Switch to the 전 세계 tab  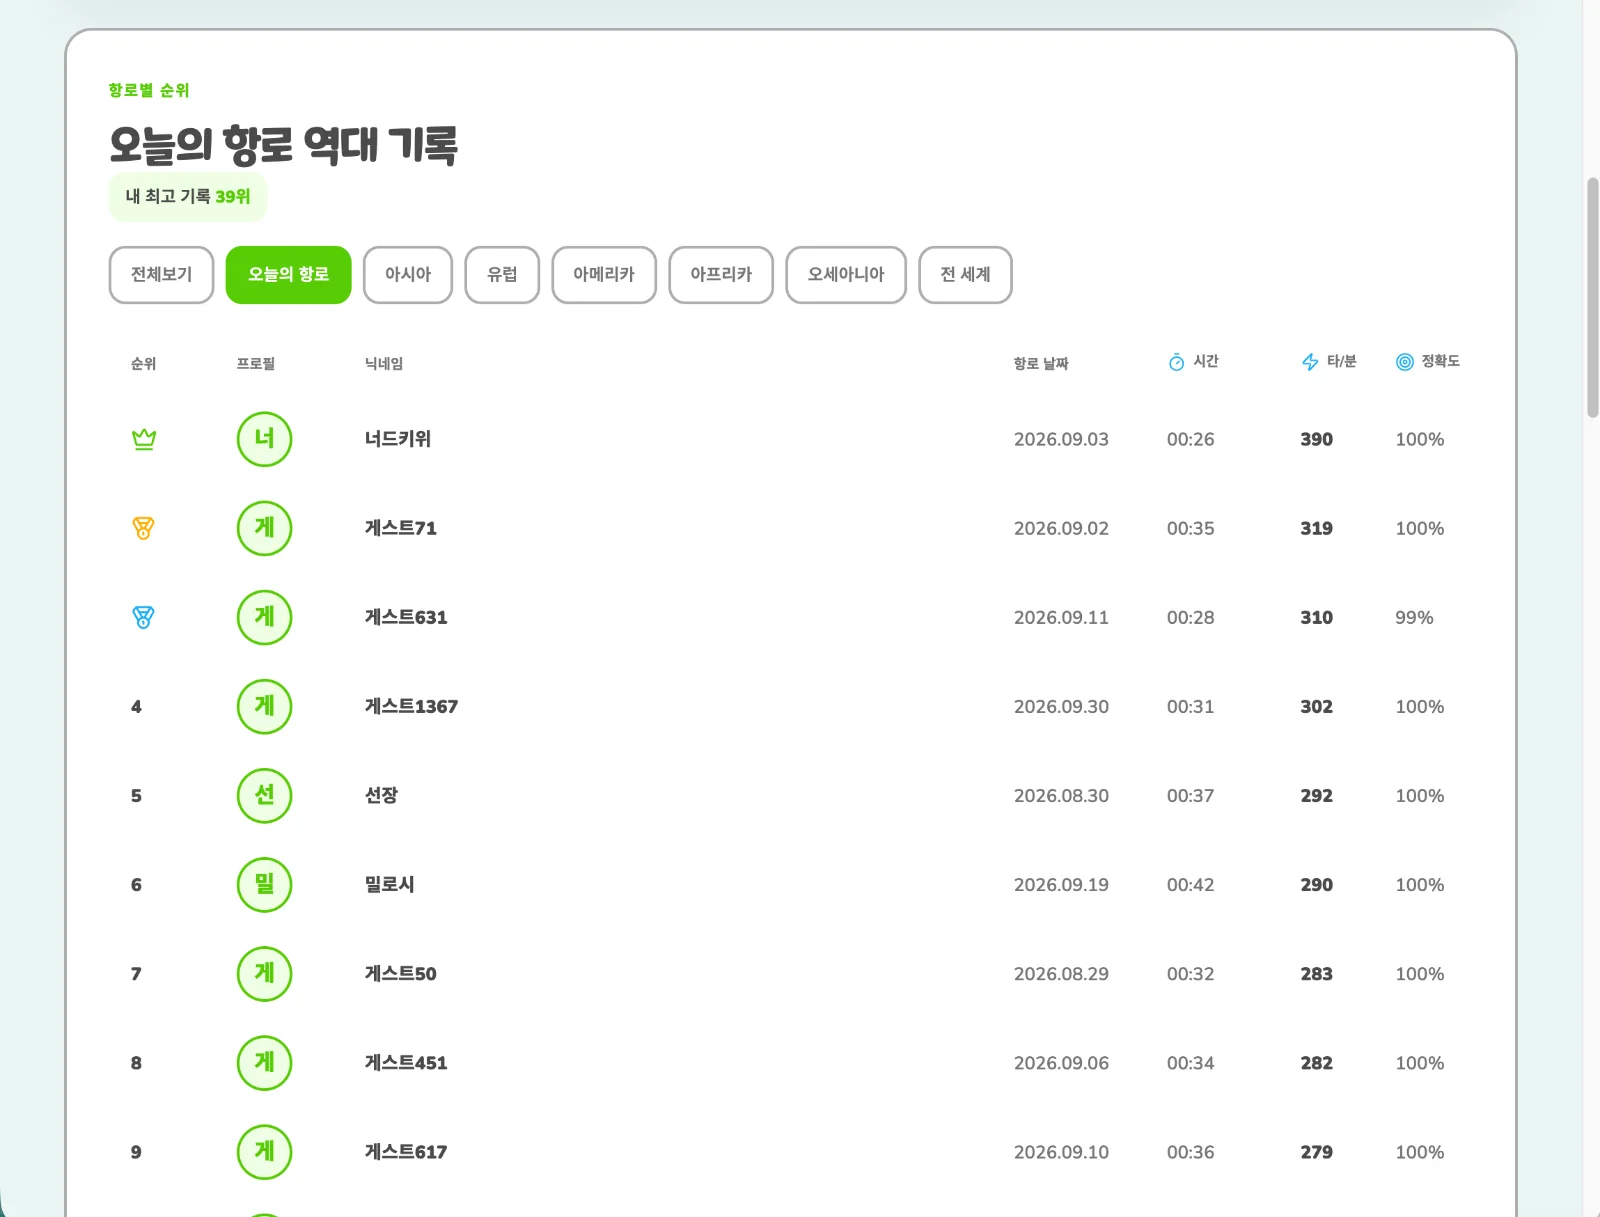pyautogui.click(x=965, y=275)
